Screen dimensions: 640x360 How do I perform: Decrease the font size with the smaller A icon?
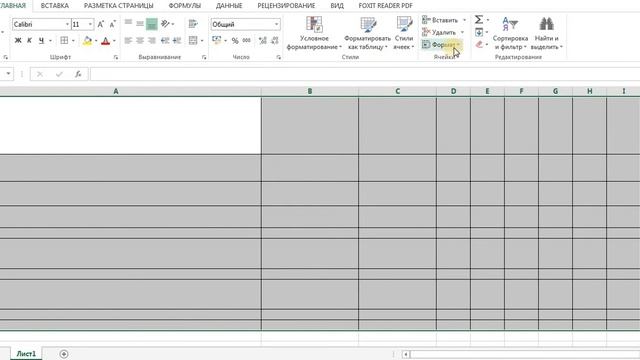pyautogui.click(x=113, y=24)
